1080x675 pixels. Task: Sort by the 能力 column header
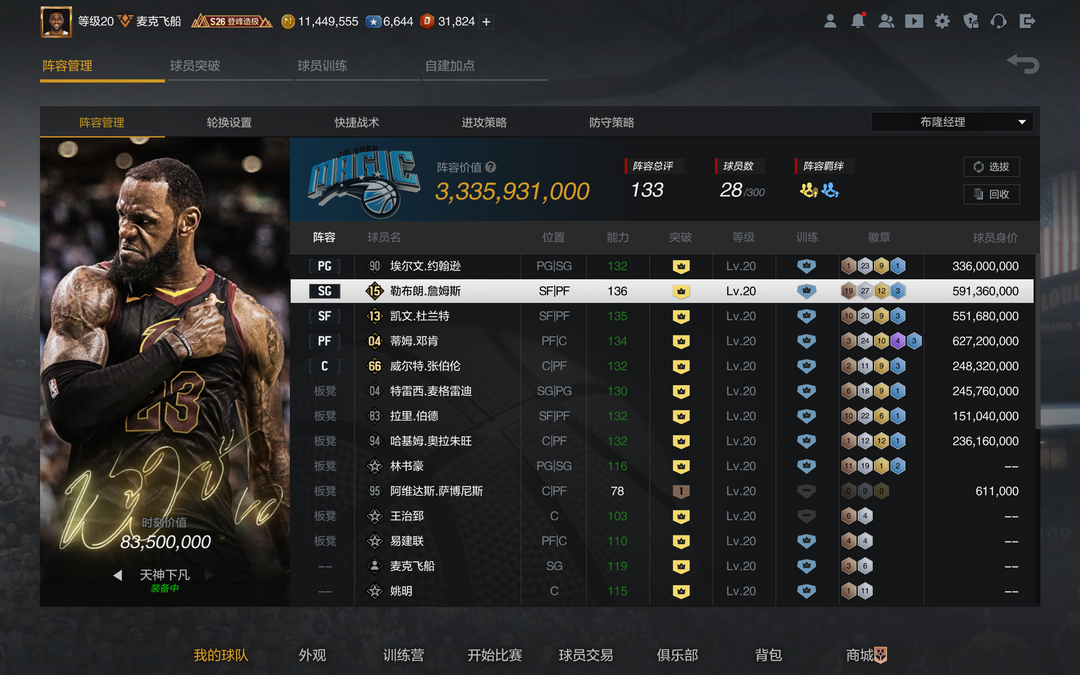(618, 237)
